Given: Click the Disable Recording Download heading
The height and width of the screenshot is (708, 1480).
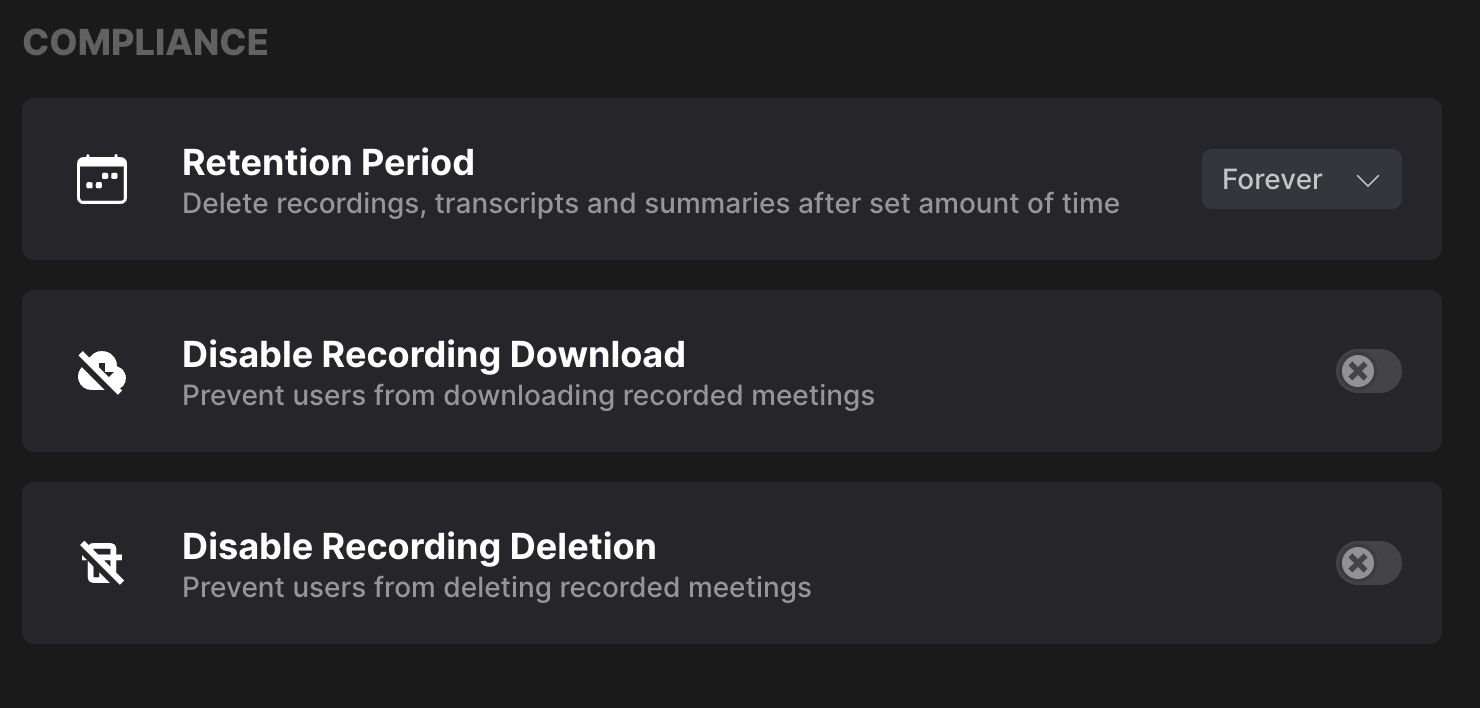Looking at the screenshot, I should click(x=434, y=354).
